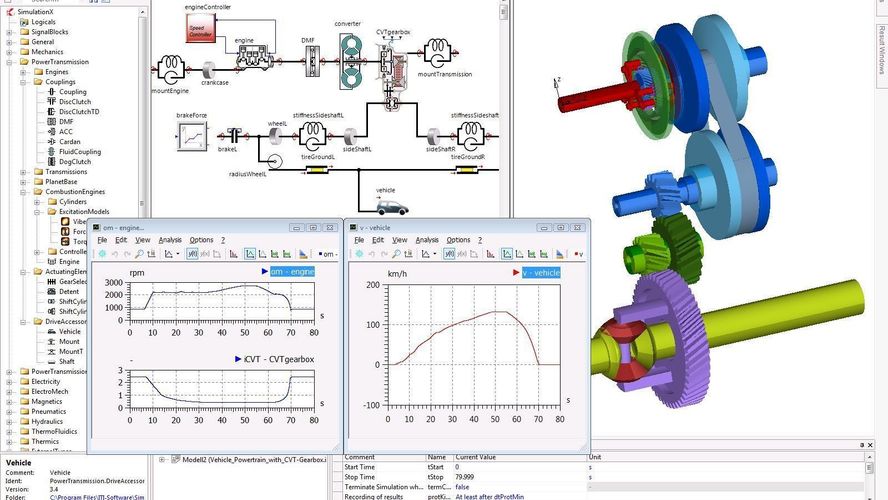Click the zoom magnifier in v - vehicle window
The width and height of the screenshot is (888, 500).
click(x=396, y=254)
